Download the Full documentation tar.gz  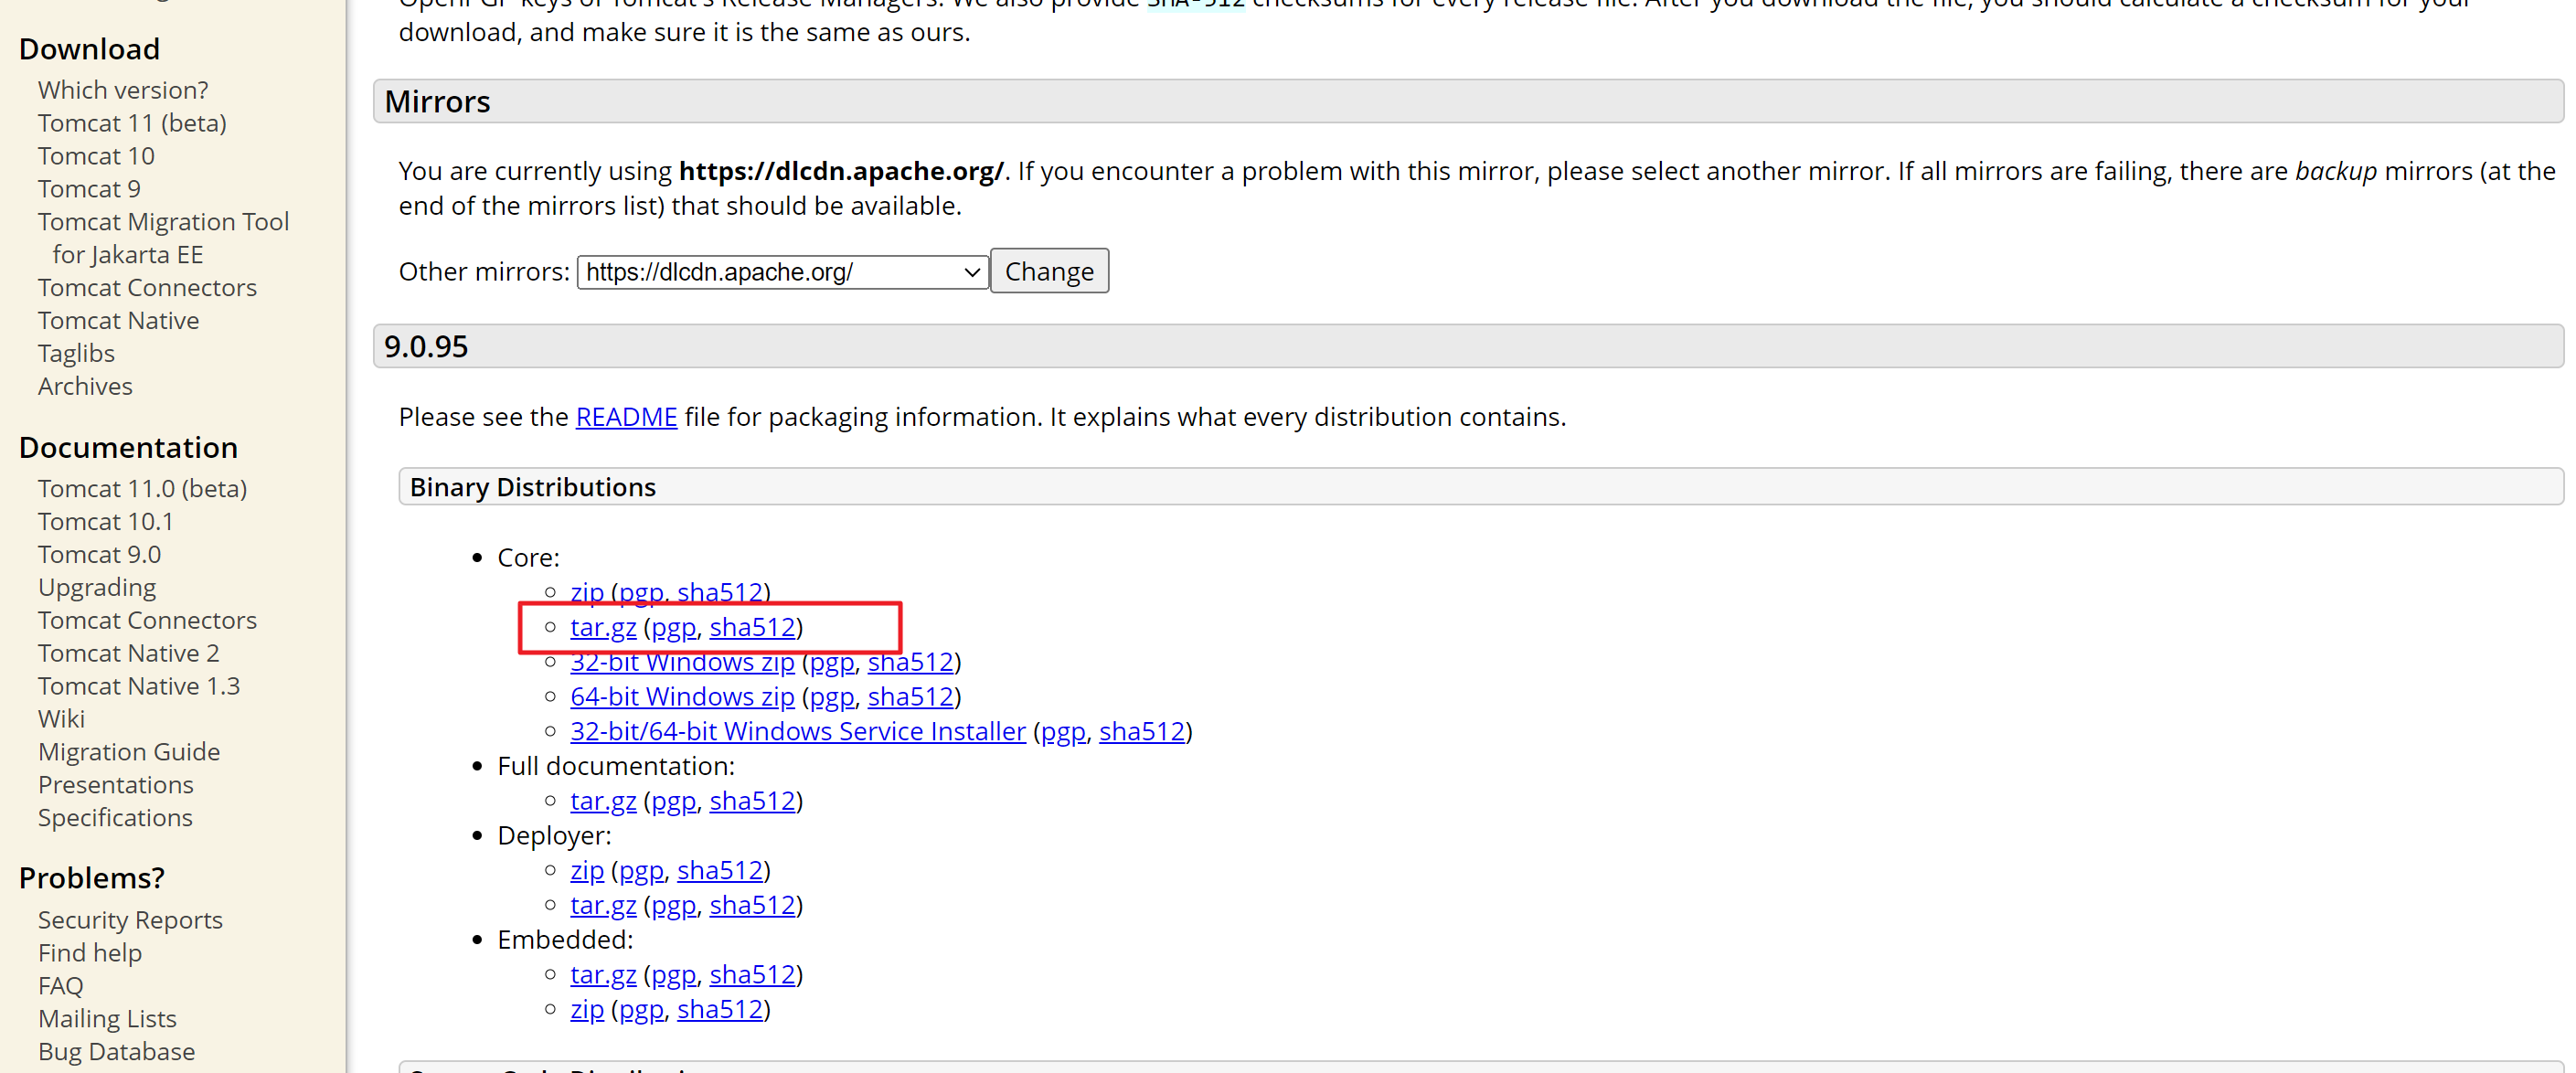tap(603, 801)
